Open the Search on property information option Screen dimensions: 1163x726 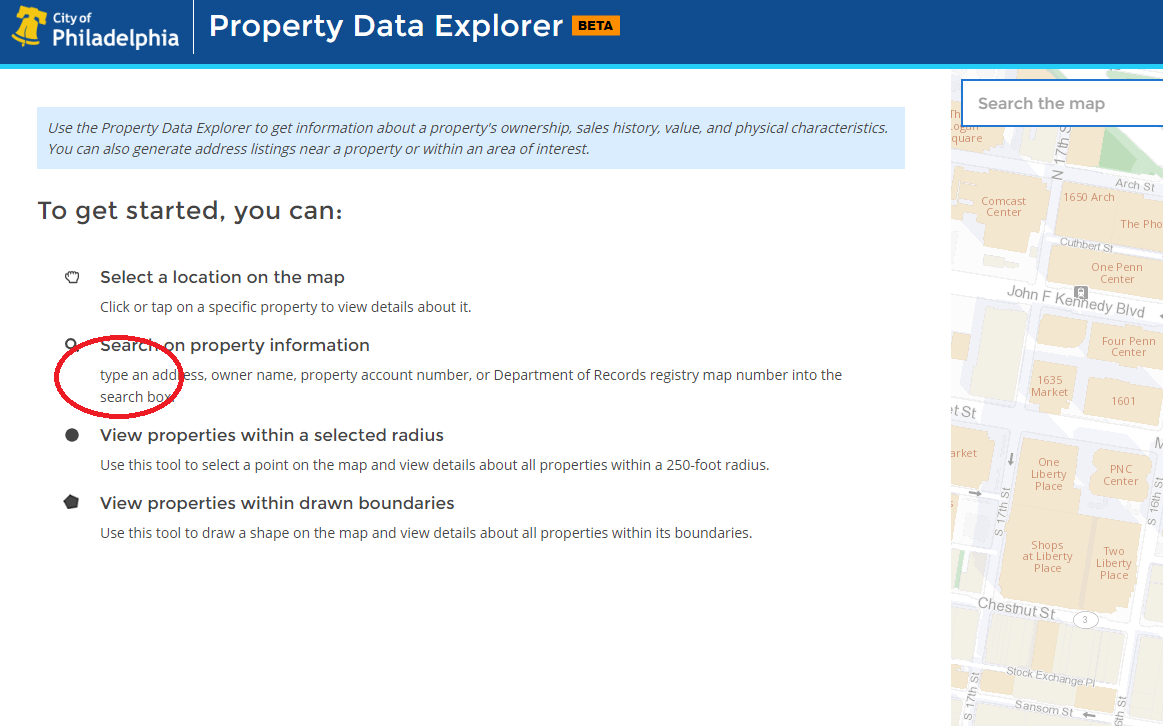tap(234, 343)
